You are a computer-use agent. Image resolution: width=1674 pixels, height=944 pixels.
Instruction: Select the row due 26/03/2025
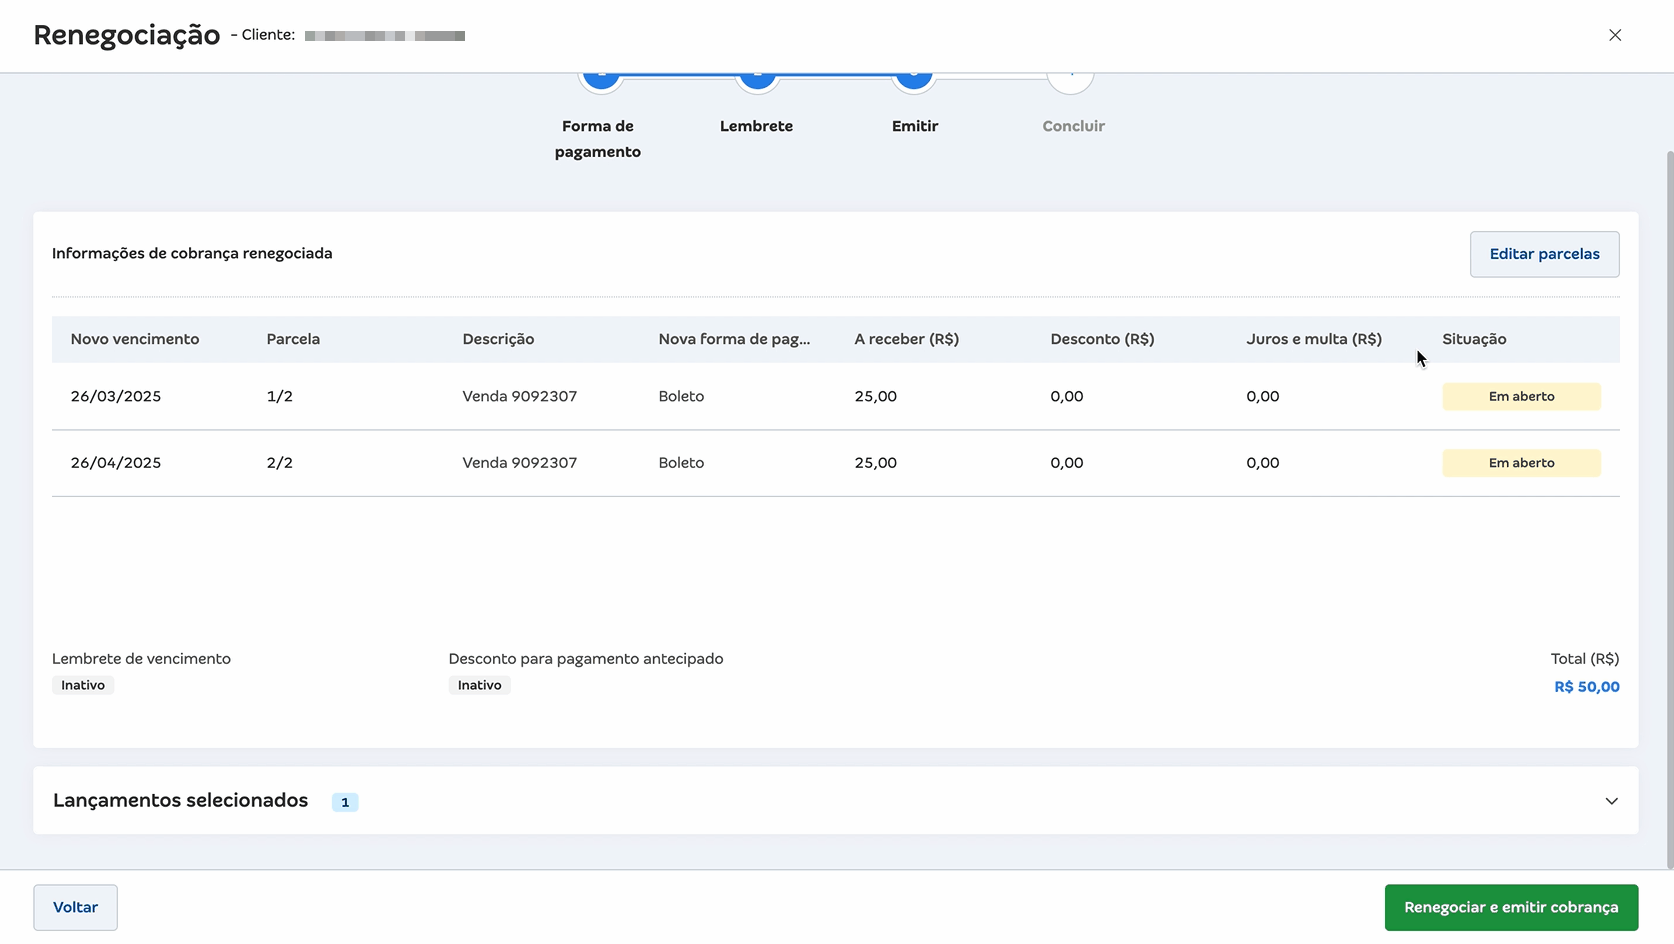(x=116, y=396)
